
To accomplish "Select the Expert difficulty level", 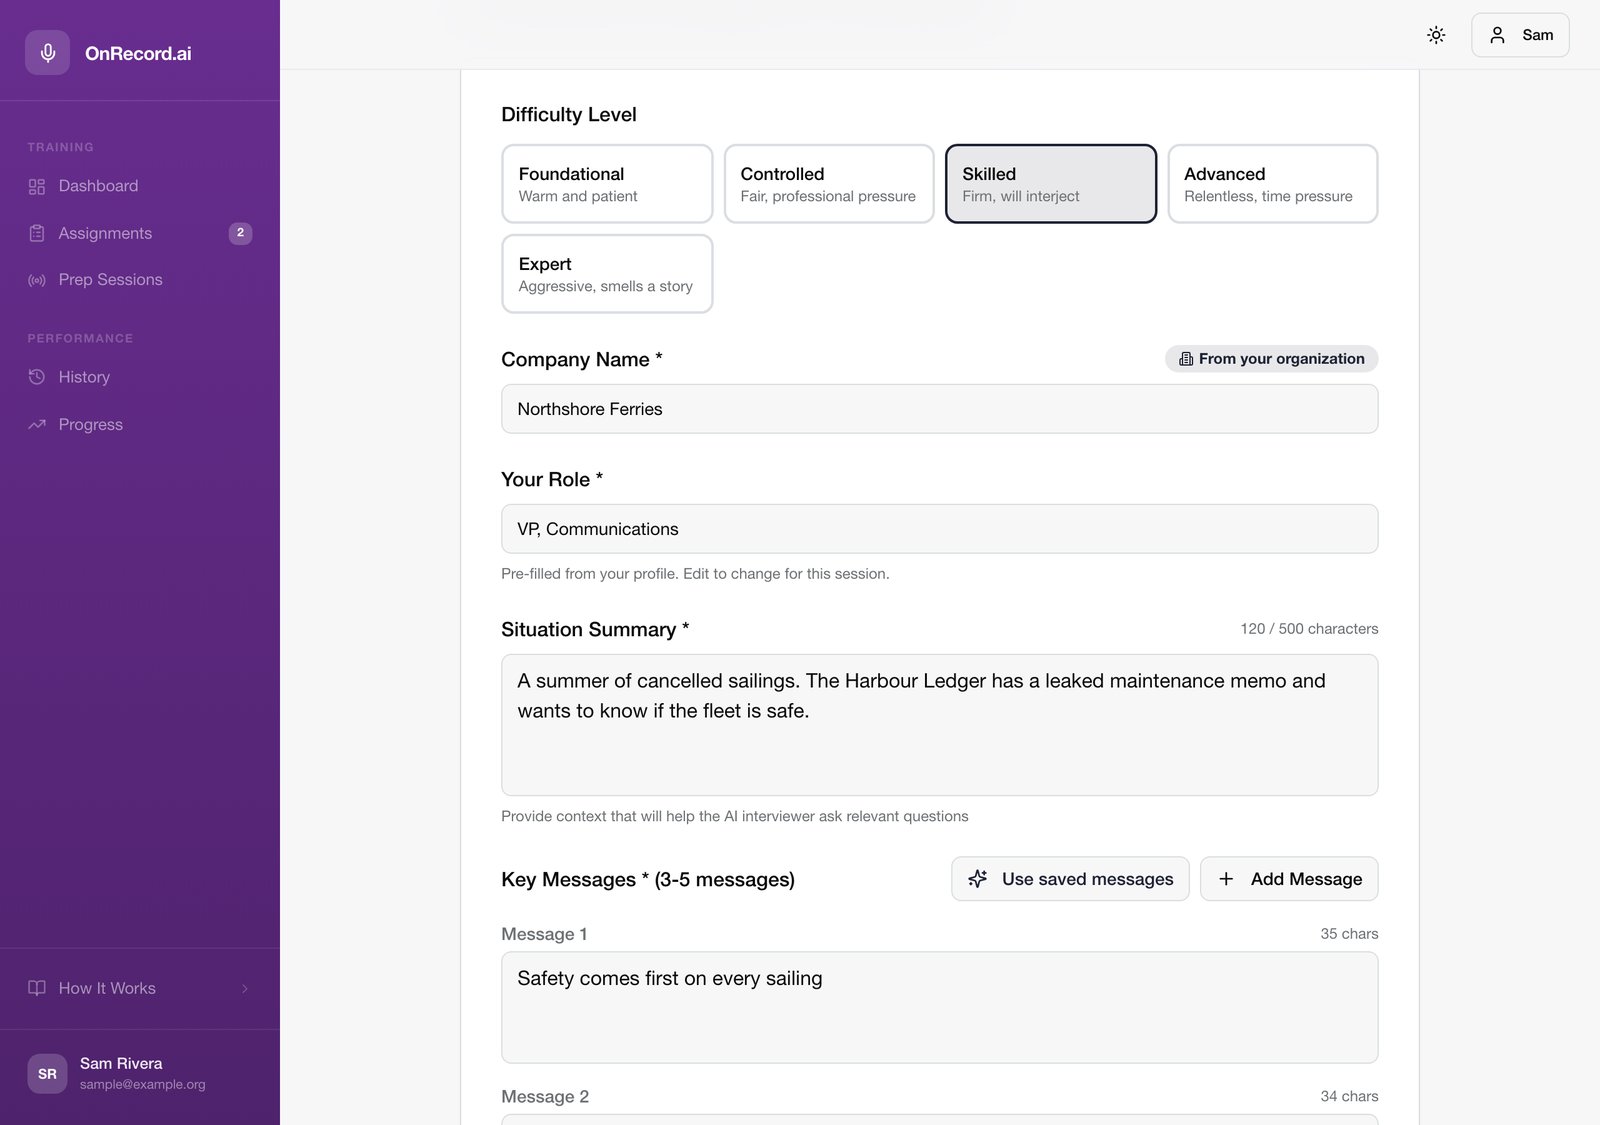I will pyautogui.click(x=607, y=274).
